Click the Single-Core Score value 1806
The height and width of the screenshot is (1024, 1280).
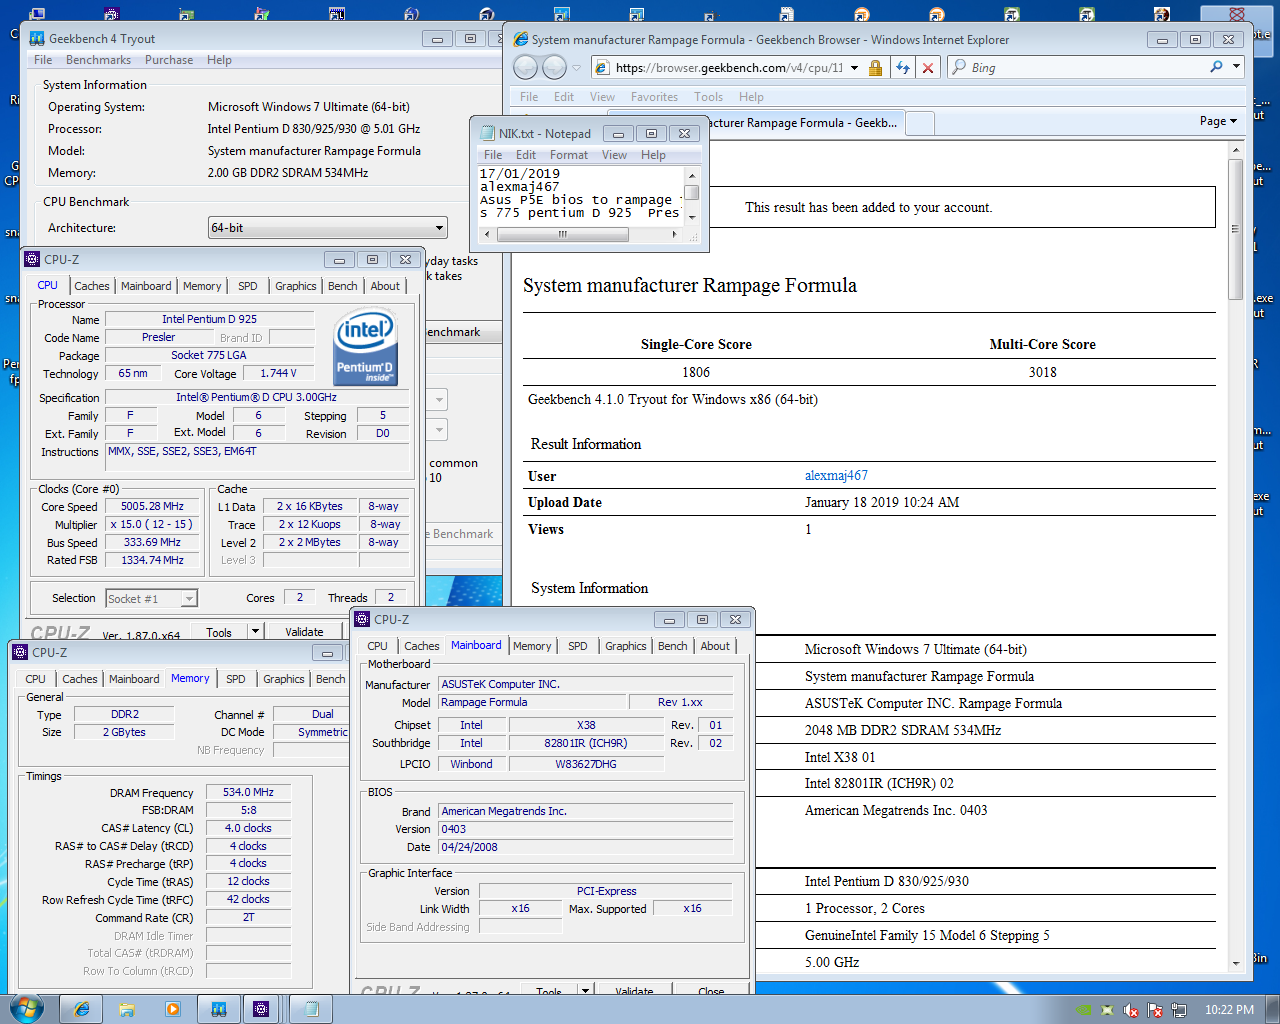click(696, 372)
